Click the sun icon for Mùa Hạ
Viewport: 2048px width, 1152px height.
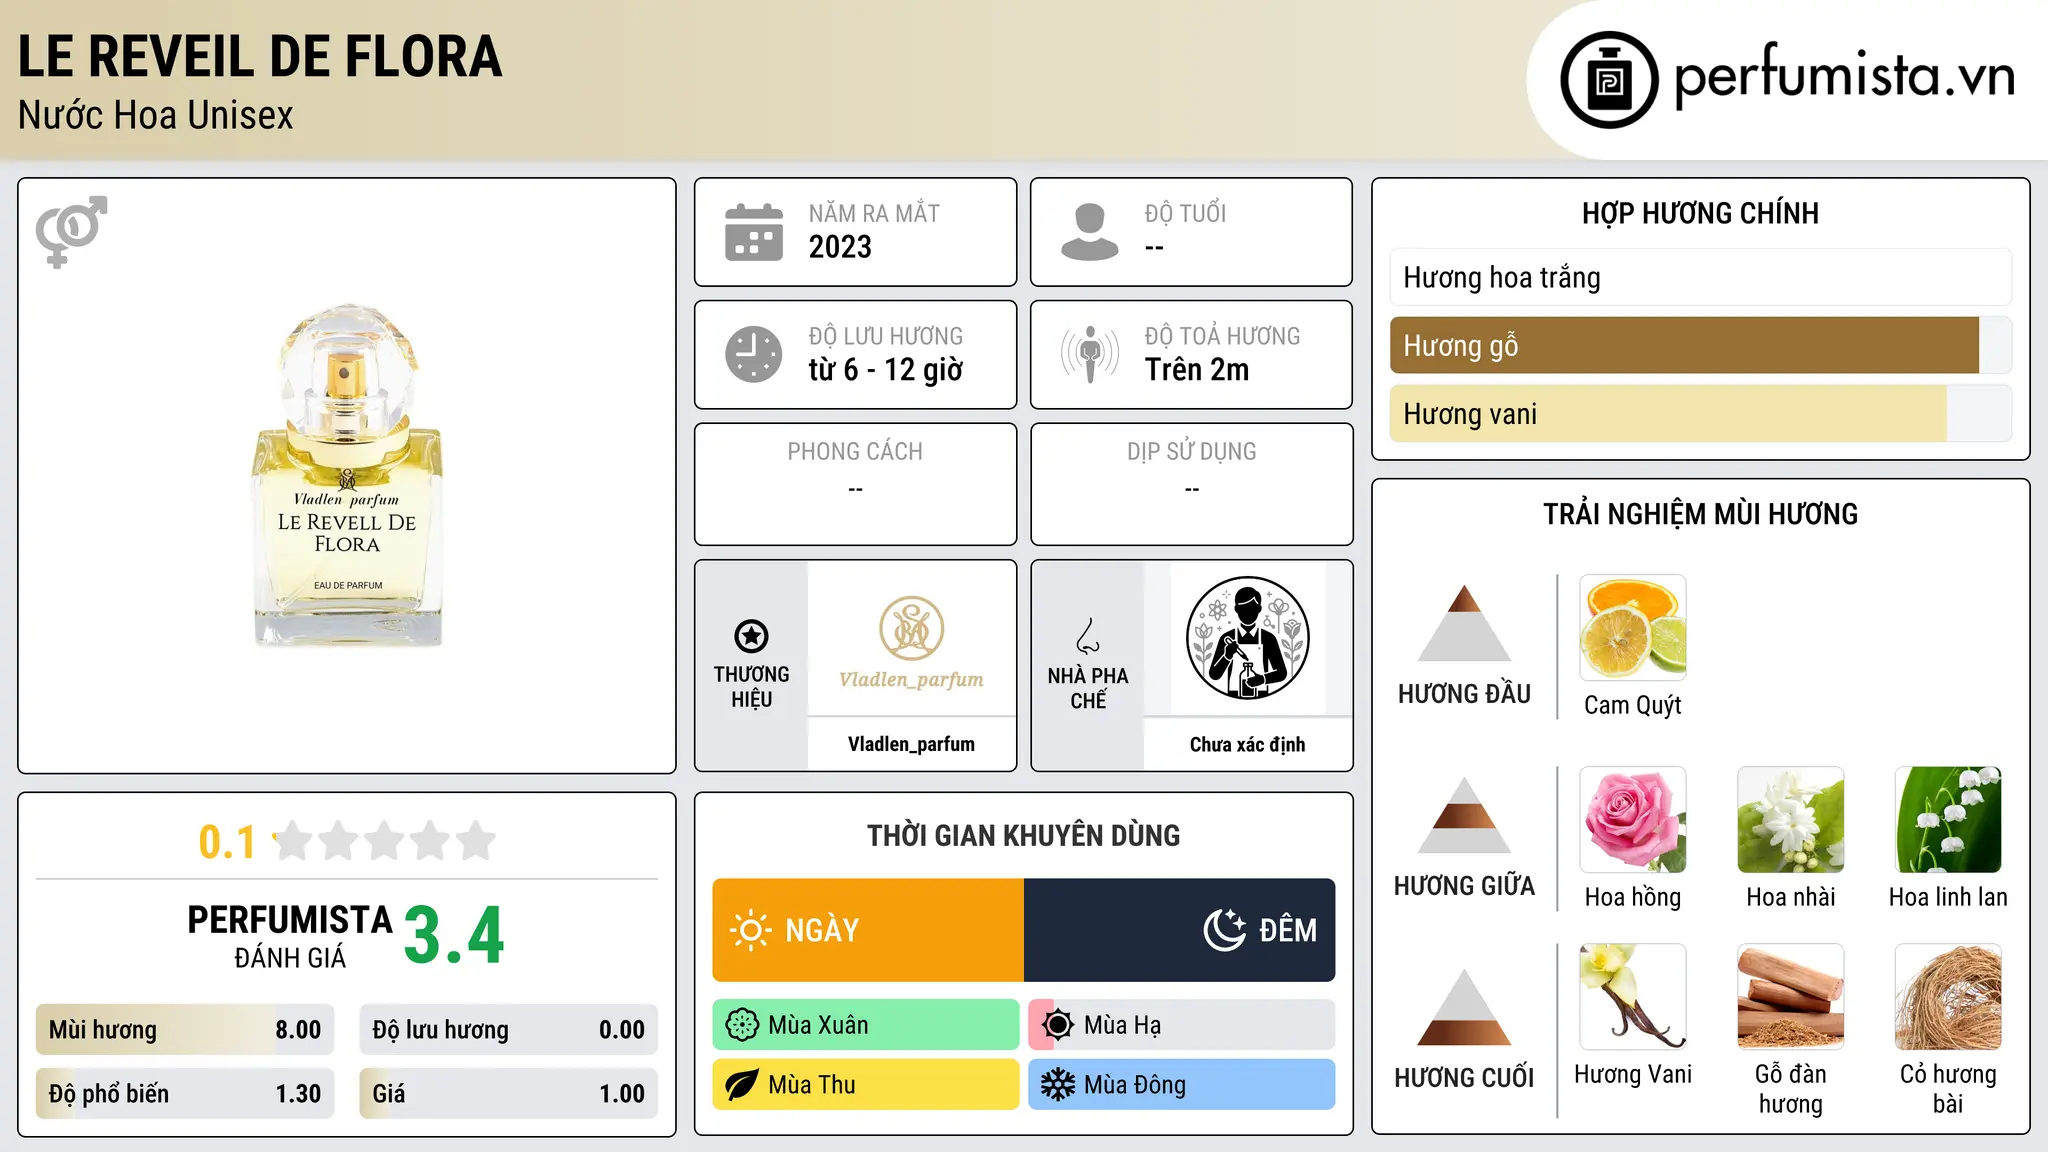coord(1058,1025)
